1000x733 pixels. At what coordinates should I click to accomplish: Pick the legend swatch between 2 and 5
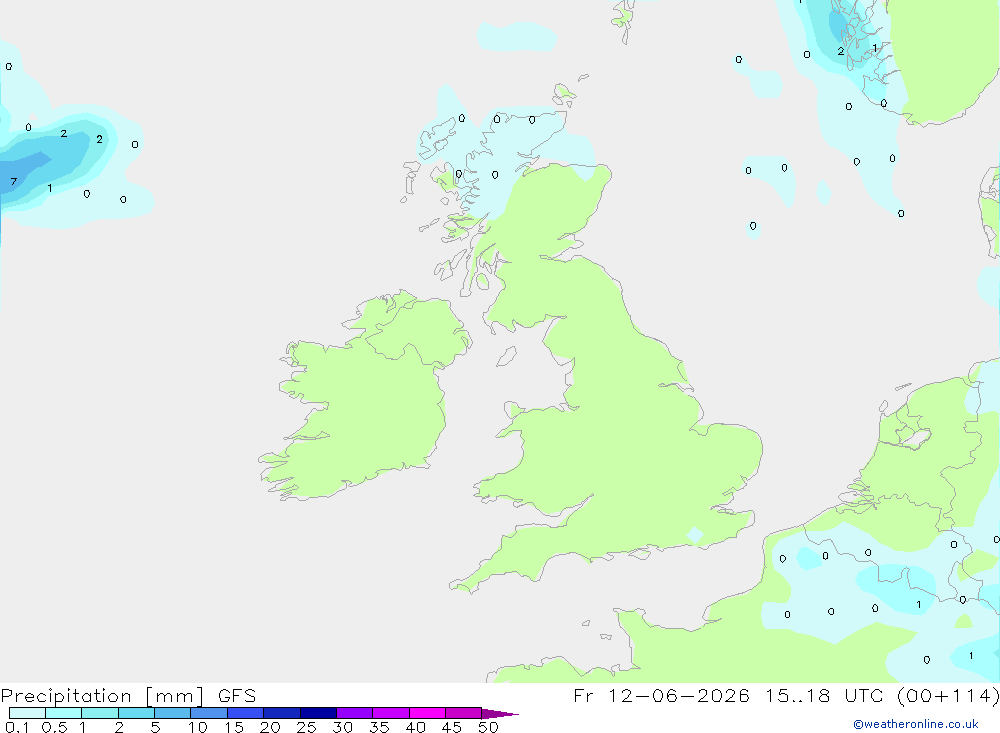(x=136, y=713)
